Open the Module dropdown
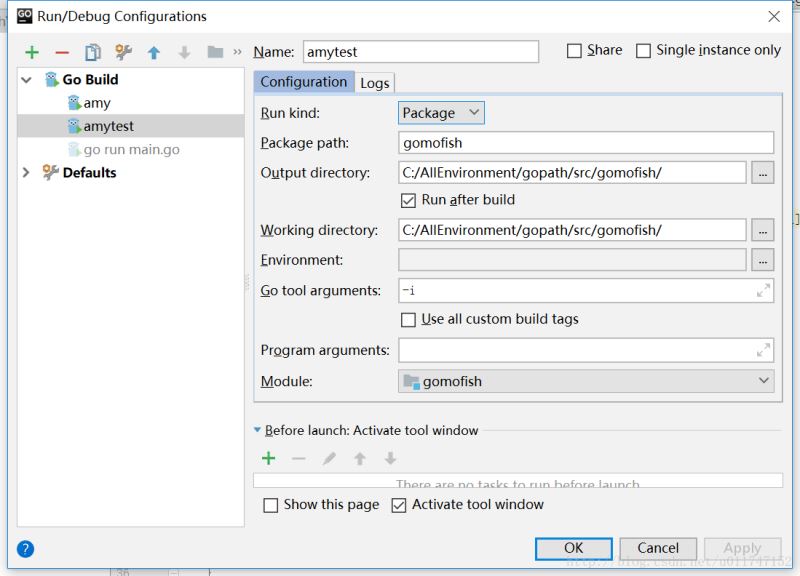The height and width of the screenshot is (576, 800). click(586, 381)
